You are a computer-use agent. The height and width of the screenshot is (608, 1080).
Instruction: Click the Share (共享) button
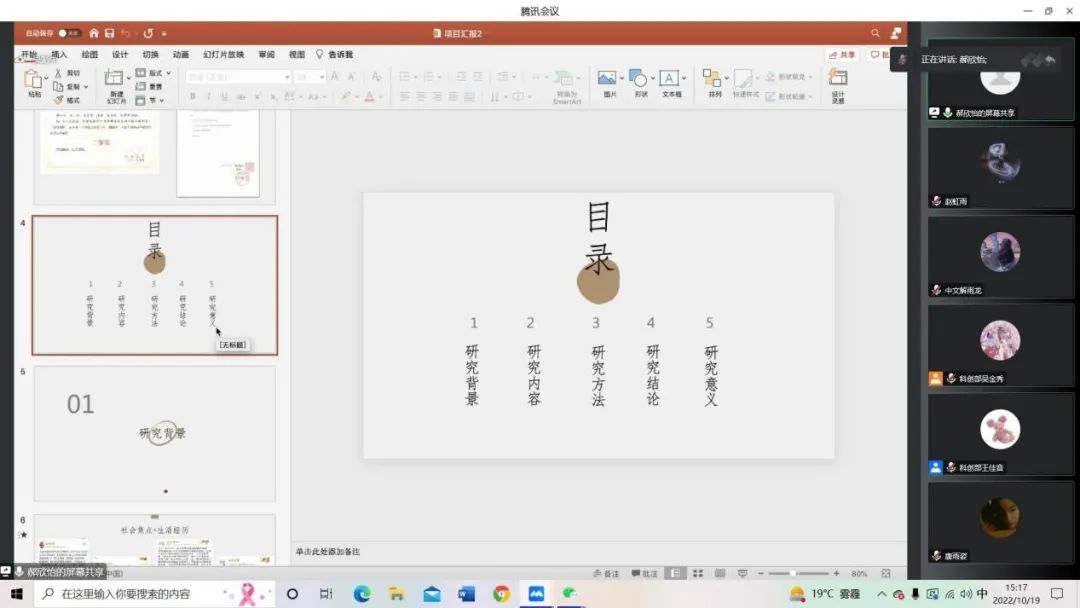point(842,55)
